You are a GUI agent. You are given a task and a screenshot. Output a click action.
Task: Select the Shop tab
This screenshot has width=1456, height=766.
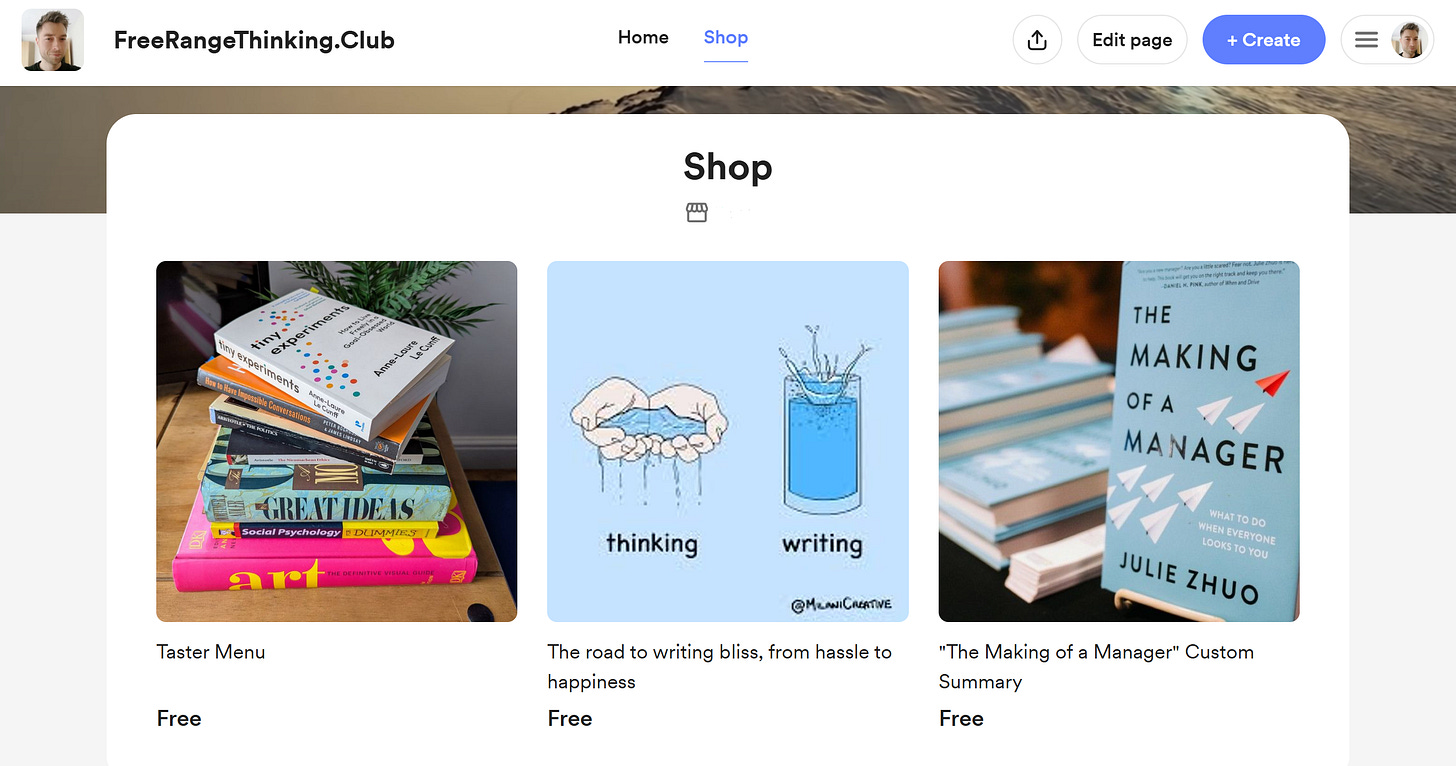(x=726, y=38)
